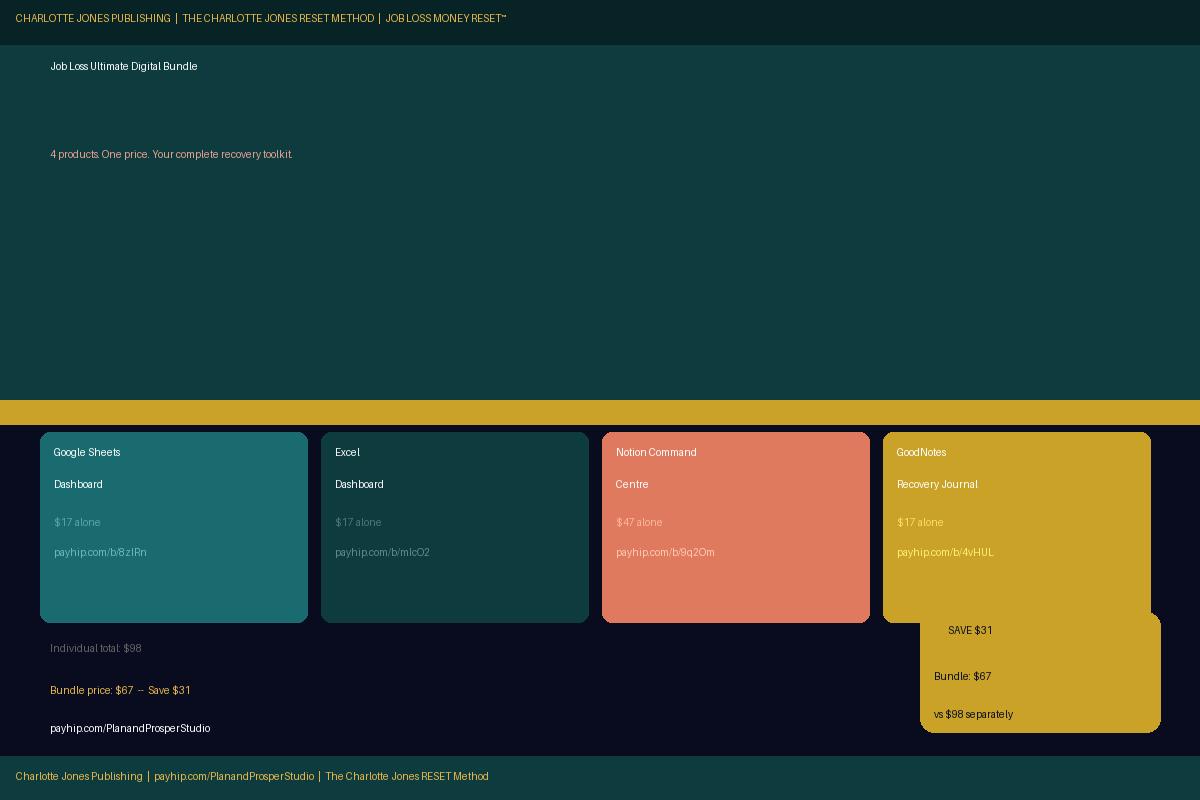Image resolution: width=1200 pixels, height=800 pixels.
Task: Click 'Dashboard' under Google Sheets
Action: pos(78,484)
